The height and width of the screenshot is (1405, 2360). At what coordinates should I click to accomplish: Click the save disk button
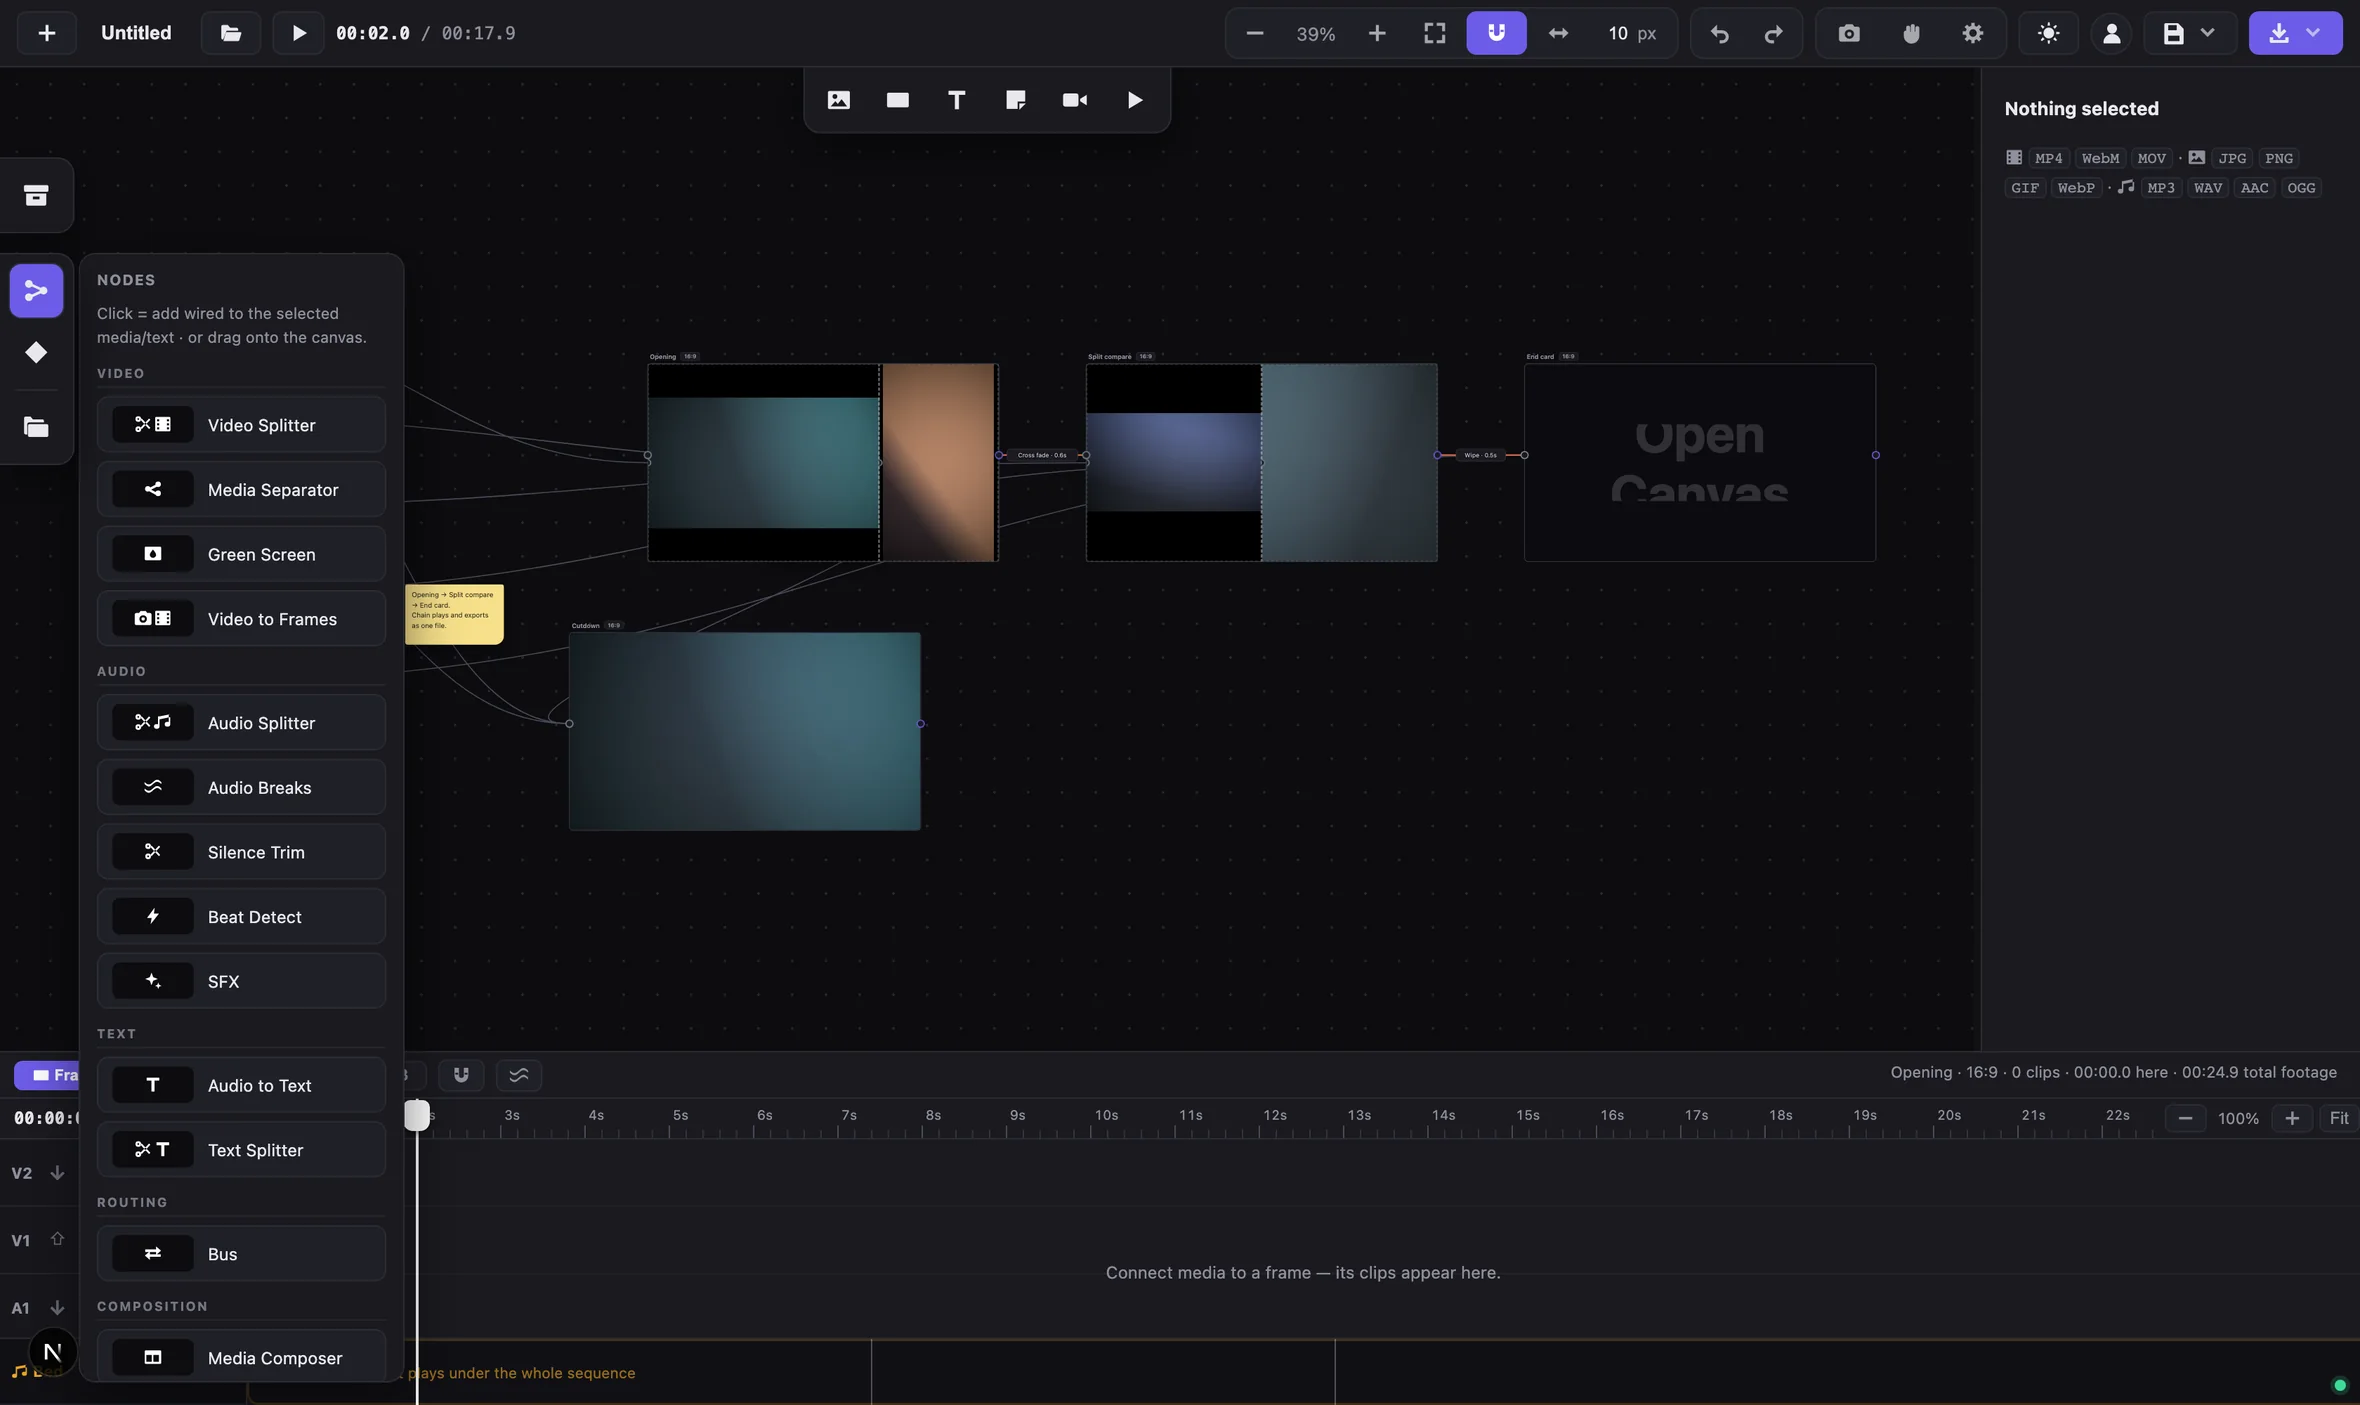point(2173,33)
